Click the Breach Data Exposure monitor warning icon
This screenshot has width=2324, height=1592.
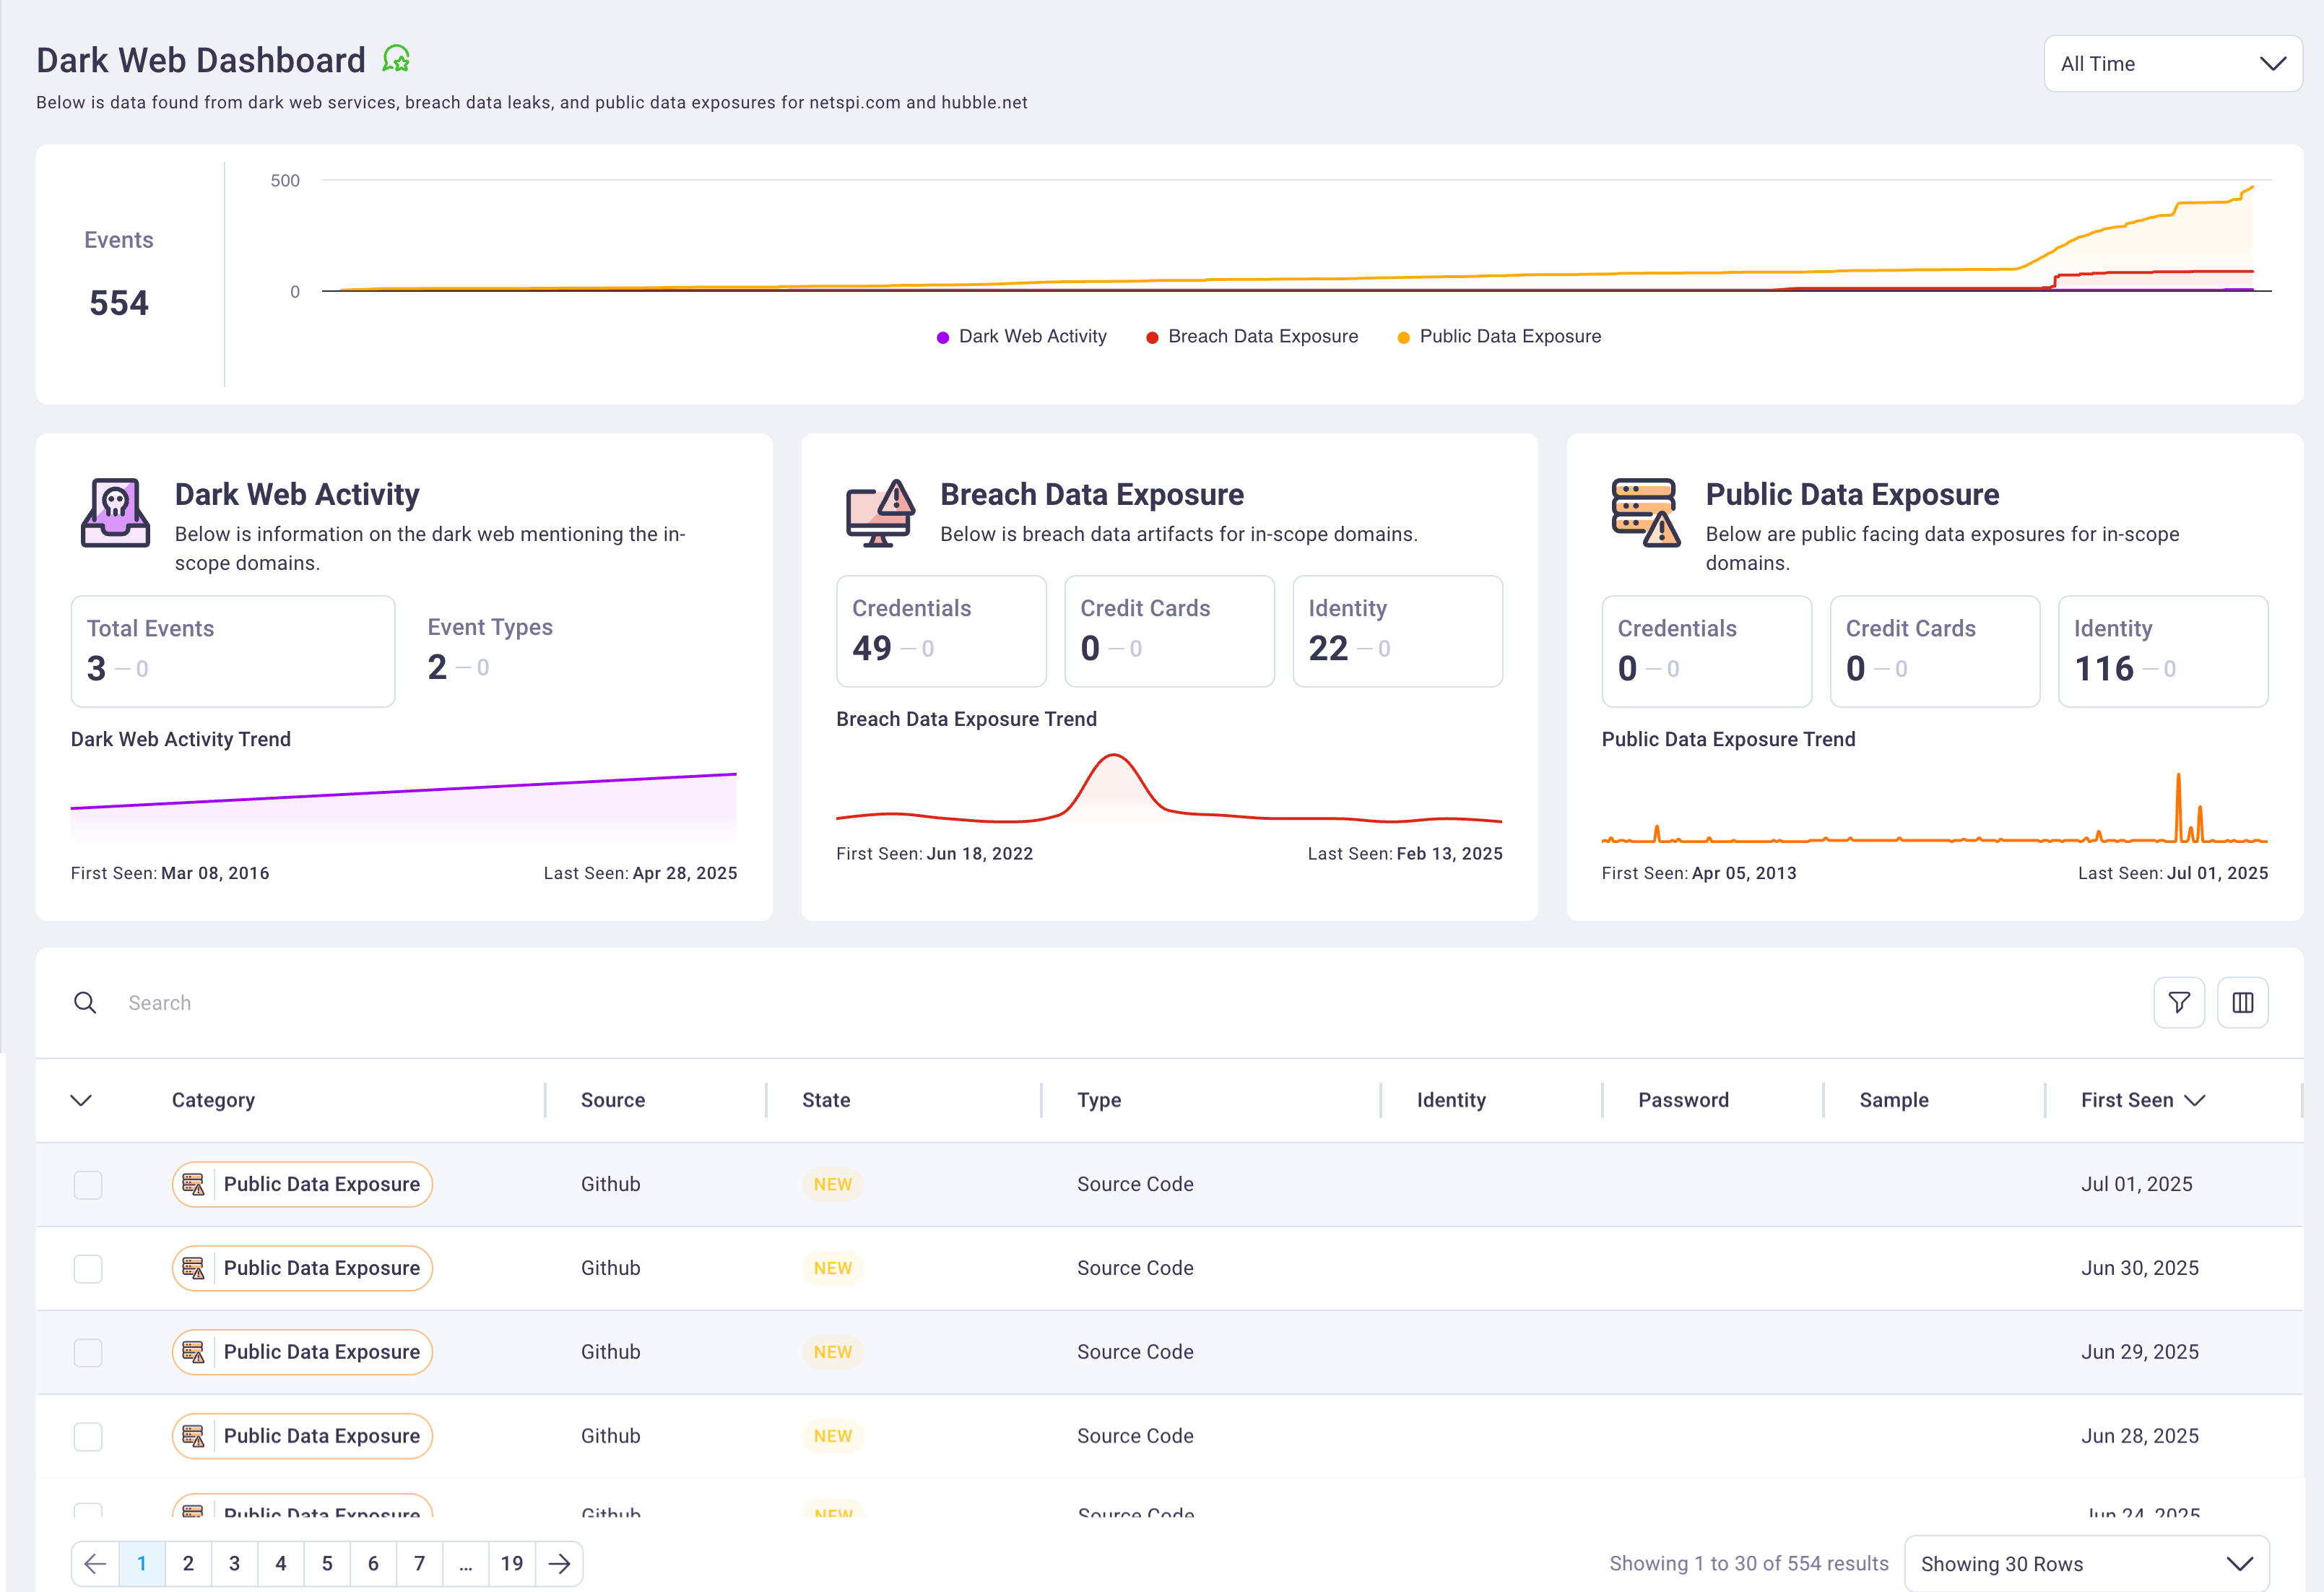[x=880, y=512]
